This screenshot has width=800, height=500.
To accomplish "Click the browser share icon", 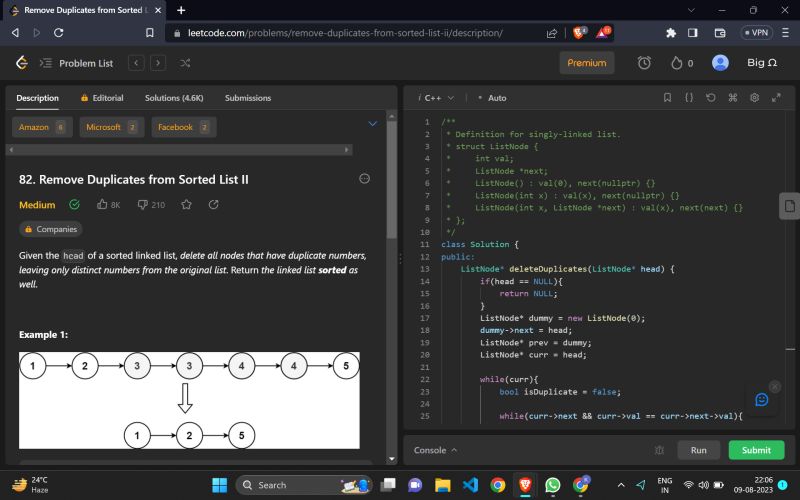I will (552, 33).
